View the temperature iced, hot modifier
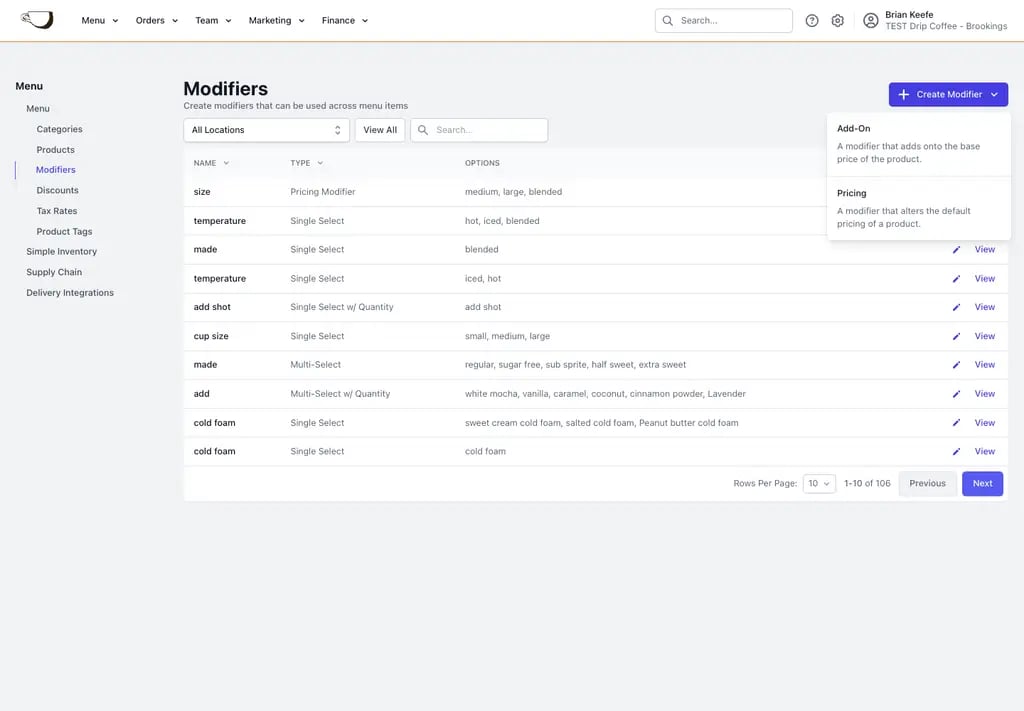Image resolution: width=1024 pixels, height=711 pixels. point(985,279)
